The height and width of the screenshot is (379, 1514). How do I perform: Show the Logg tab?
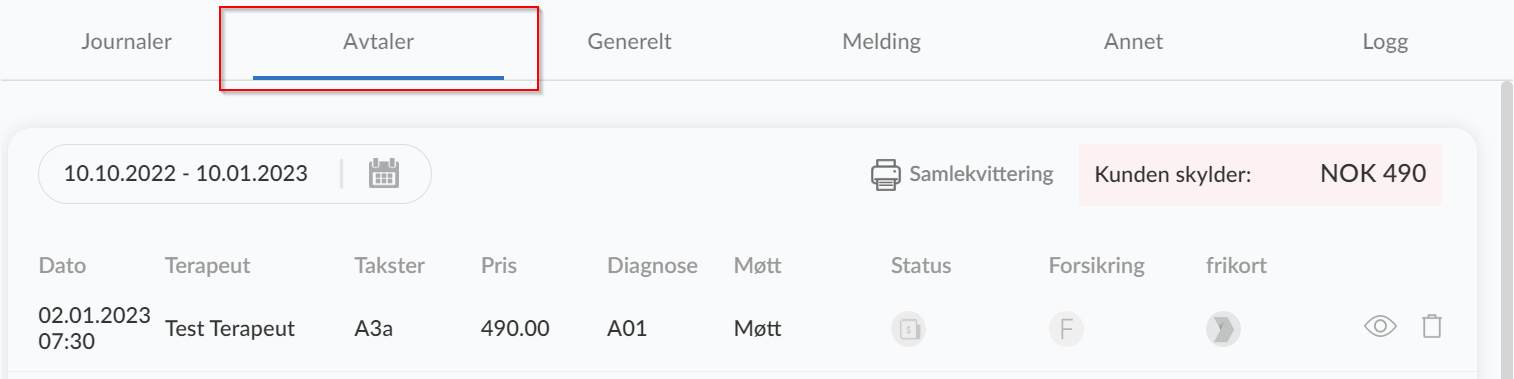(x=1385, y=42)
